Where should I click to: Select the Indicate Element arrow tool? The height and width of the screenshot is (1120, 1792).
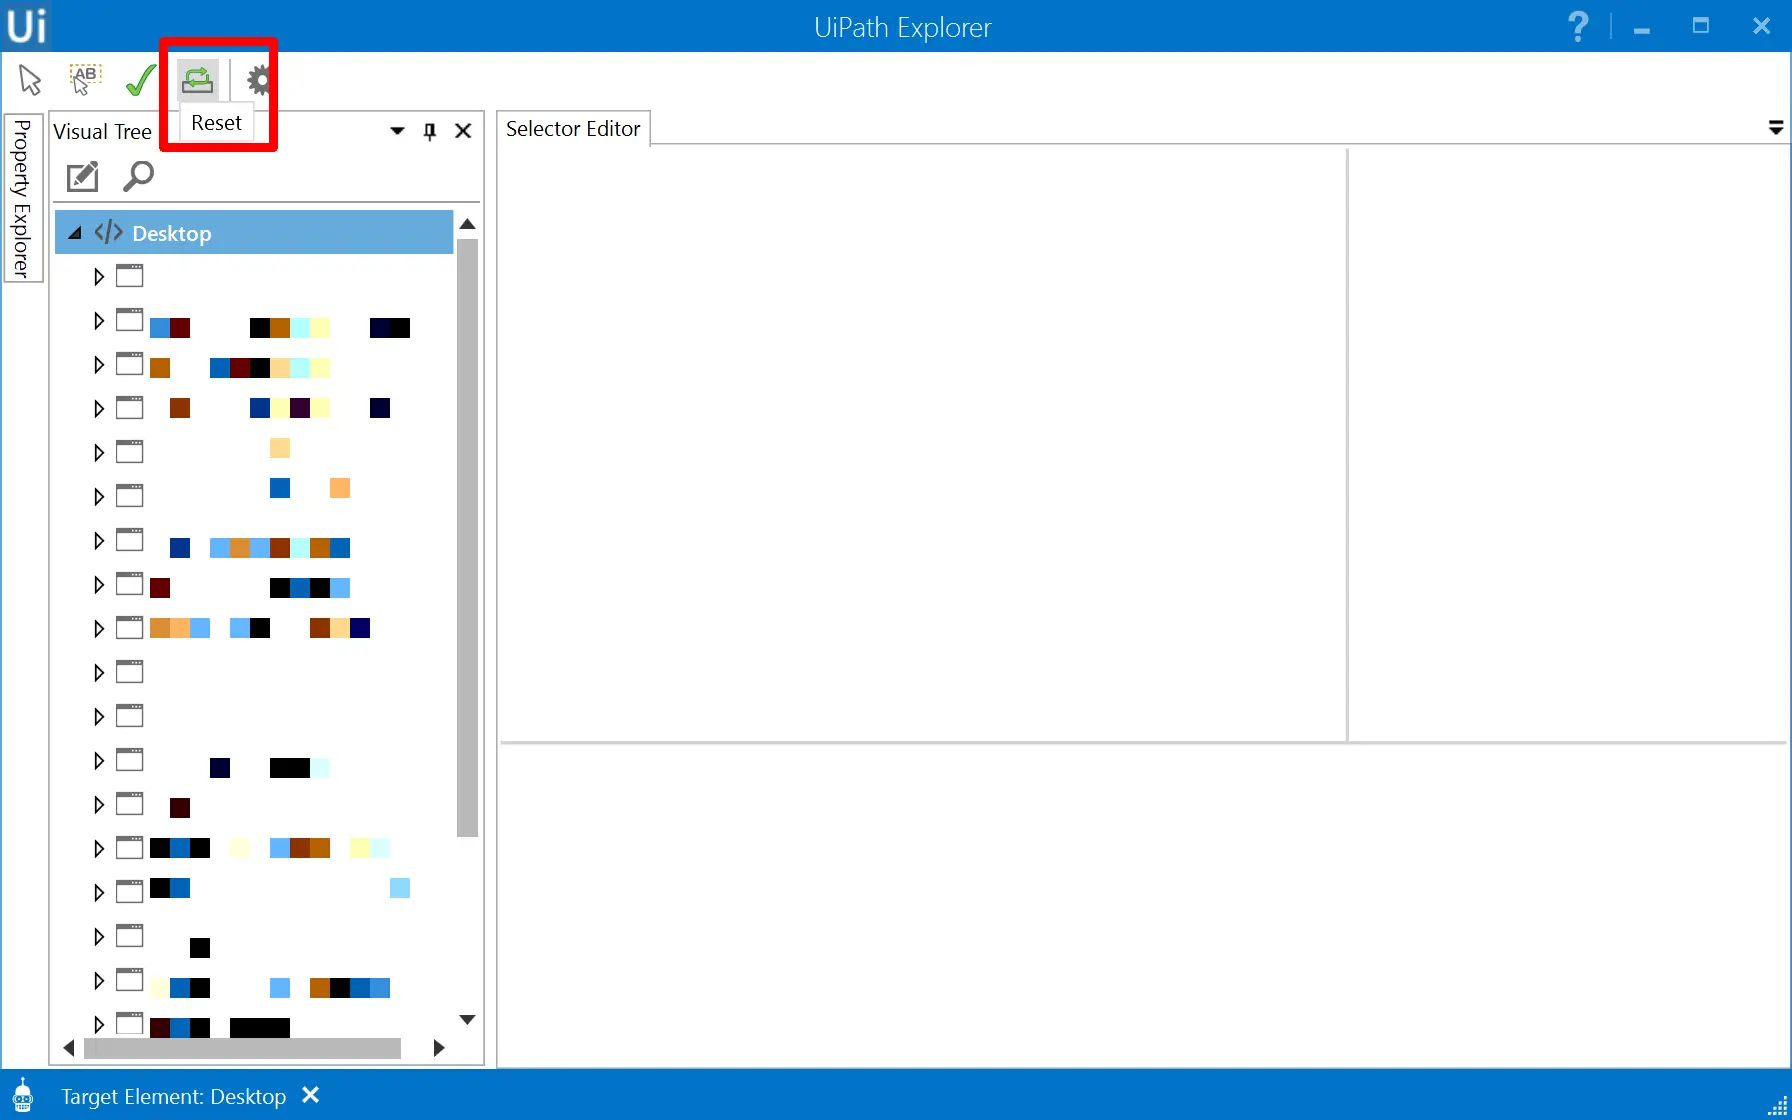point(30,80)
